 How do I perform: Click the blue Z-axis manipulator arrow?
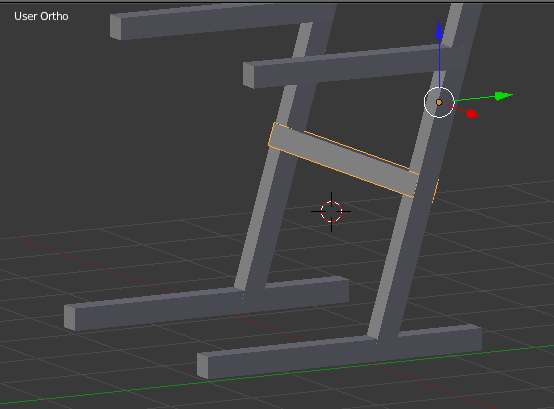(439, 30)
